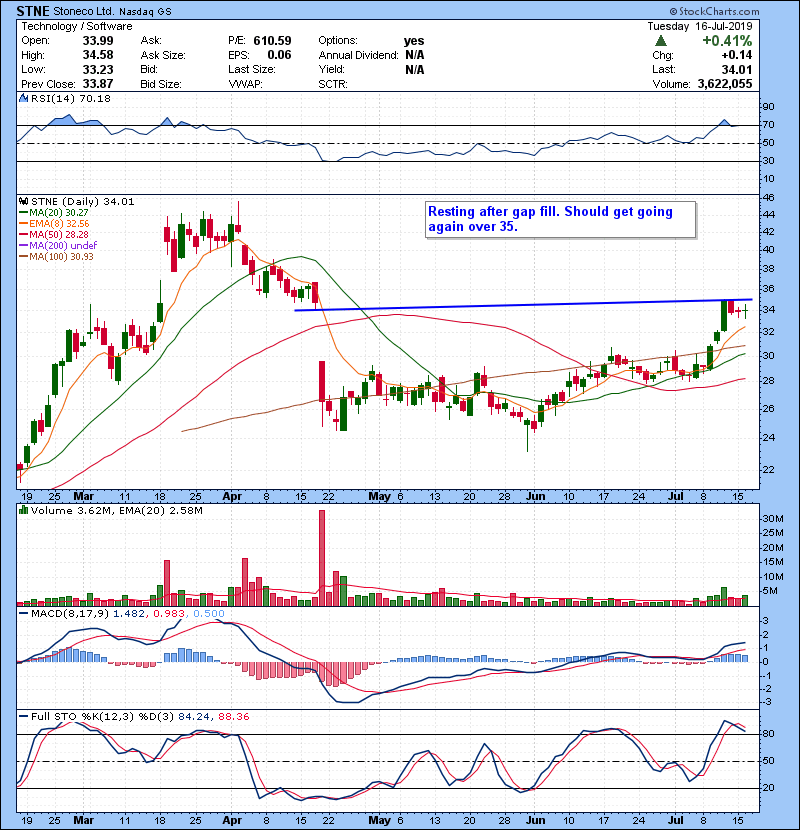Select the MA(200) undef legend entry
The width and height of the screenshot is (800, 830).
[58, 245]
